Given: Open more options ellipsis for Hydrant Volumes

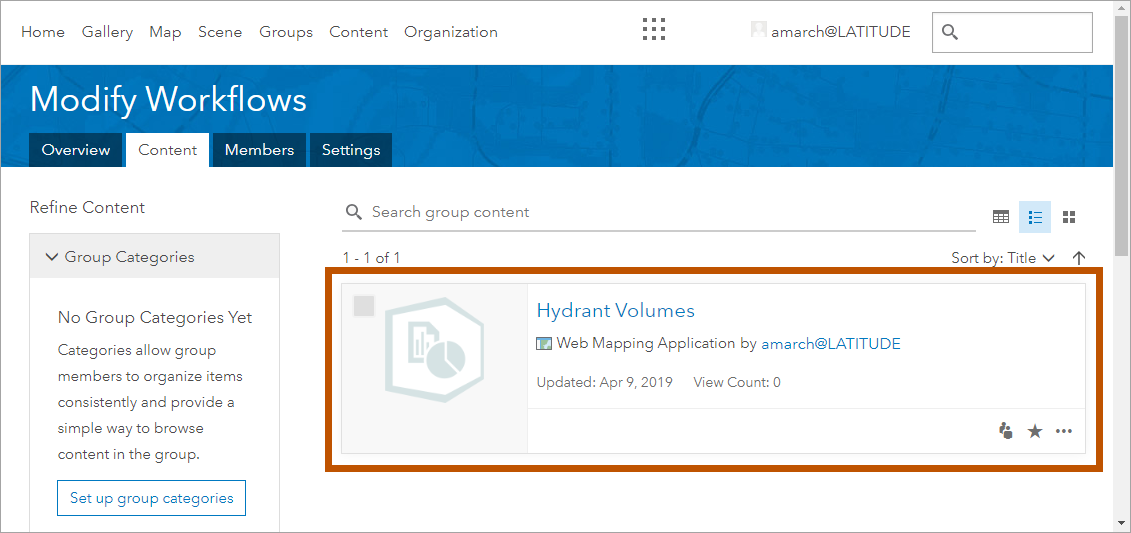Looking at the screenshot, I should pos(1064,431).
